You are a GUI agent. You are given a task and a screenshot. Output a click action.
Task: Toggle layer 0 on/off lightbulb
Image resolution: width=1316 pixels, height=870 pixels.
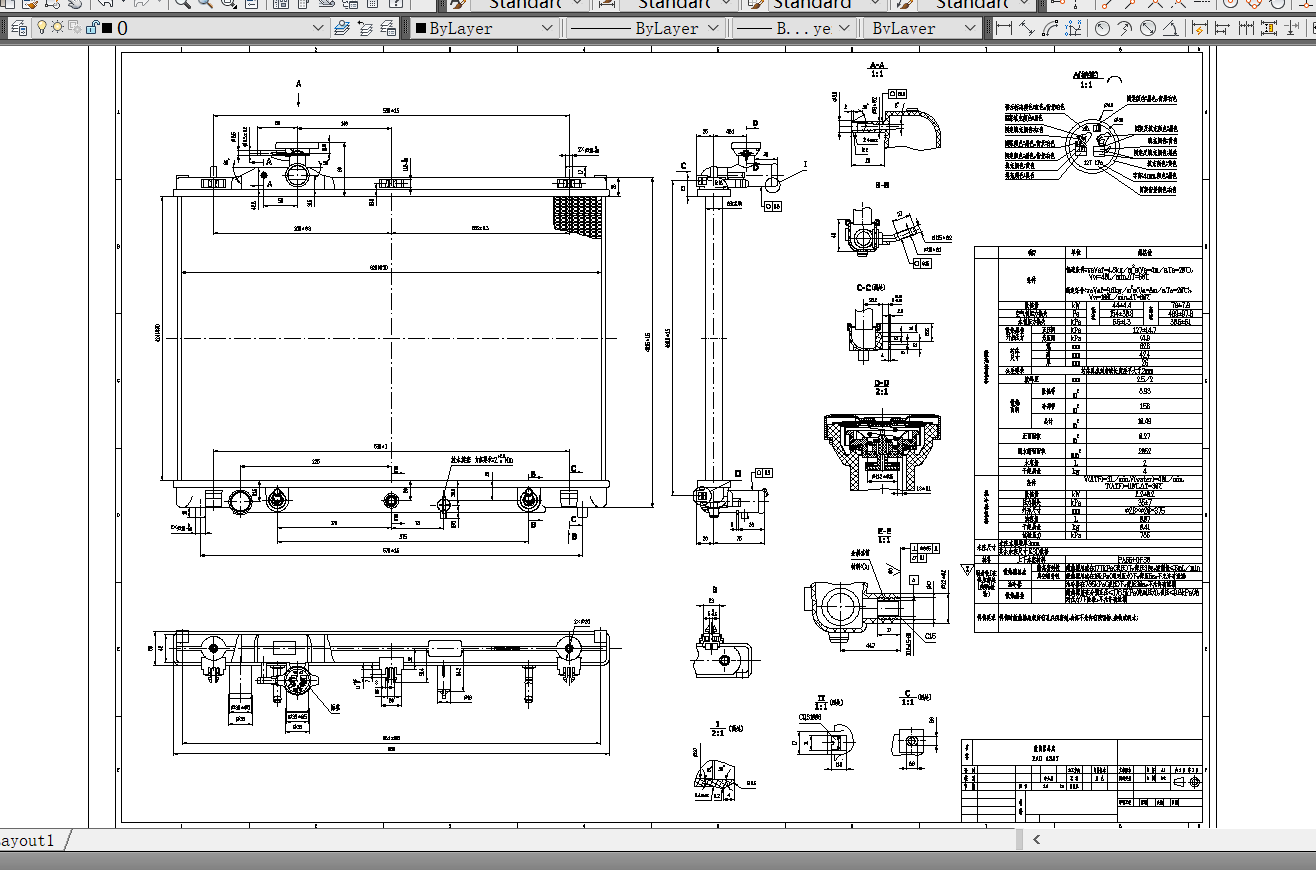pos(42,28)
